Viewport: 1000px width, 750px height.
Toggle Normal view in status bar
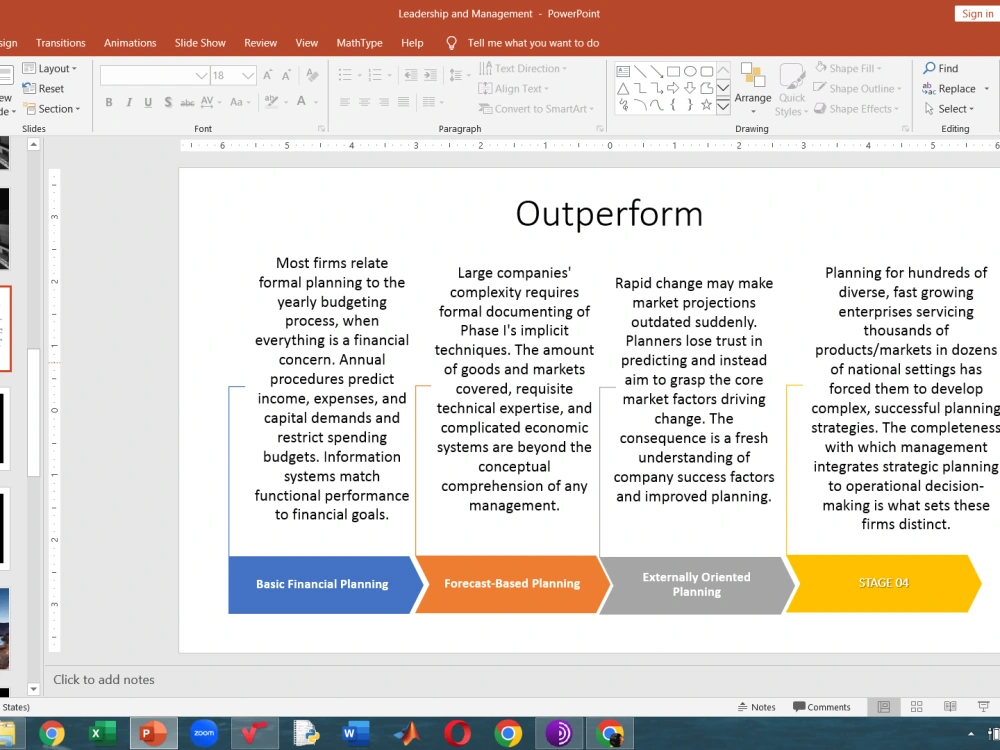pyautogui.click(x=883, y=707)
